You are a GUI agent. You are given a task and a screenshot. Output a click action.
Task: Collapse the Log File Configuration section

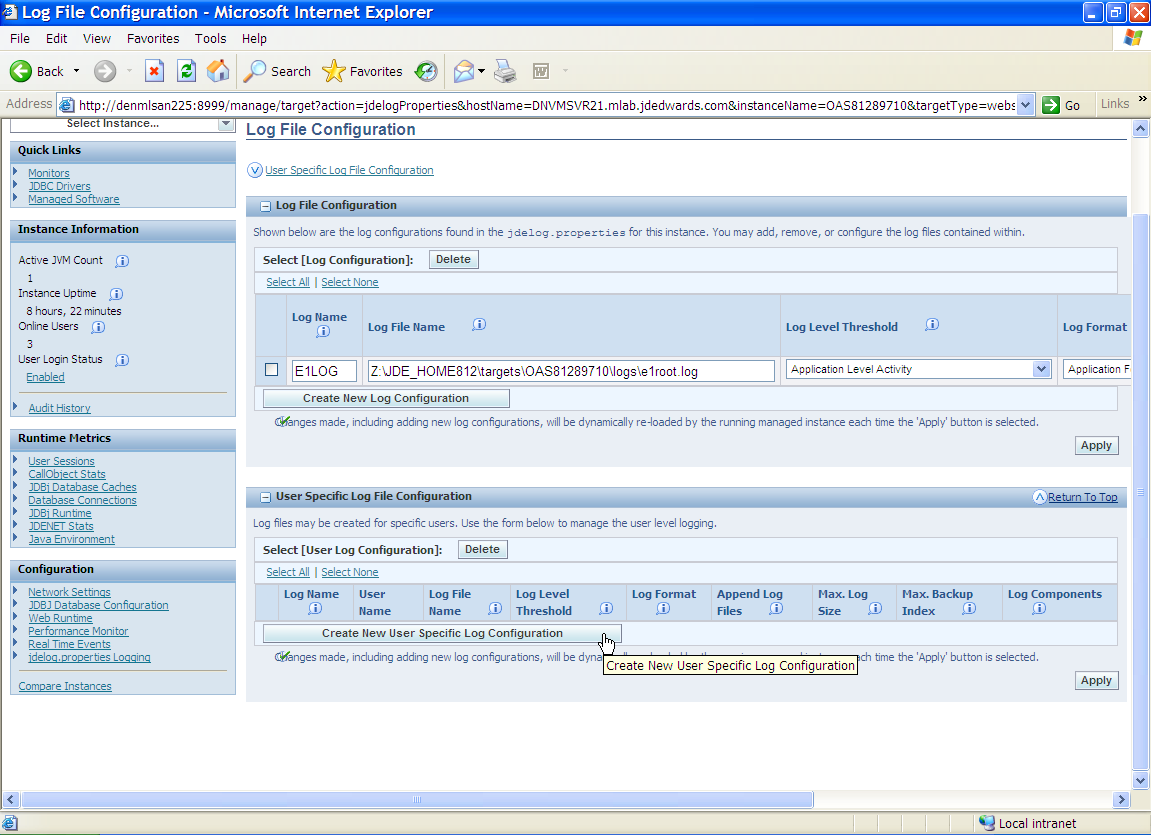(x=266, y=207)
